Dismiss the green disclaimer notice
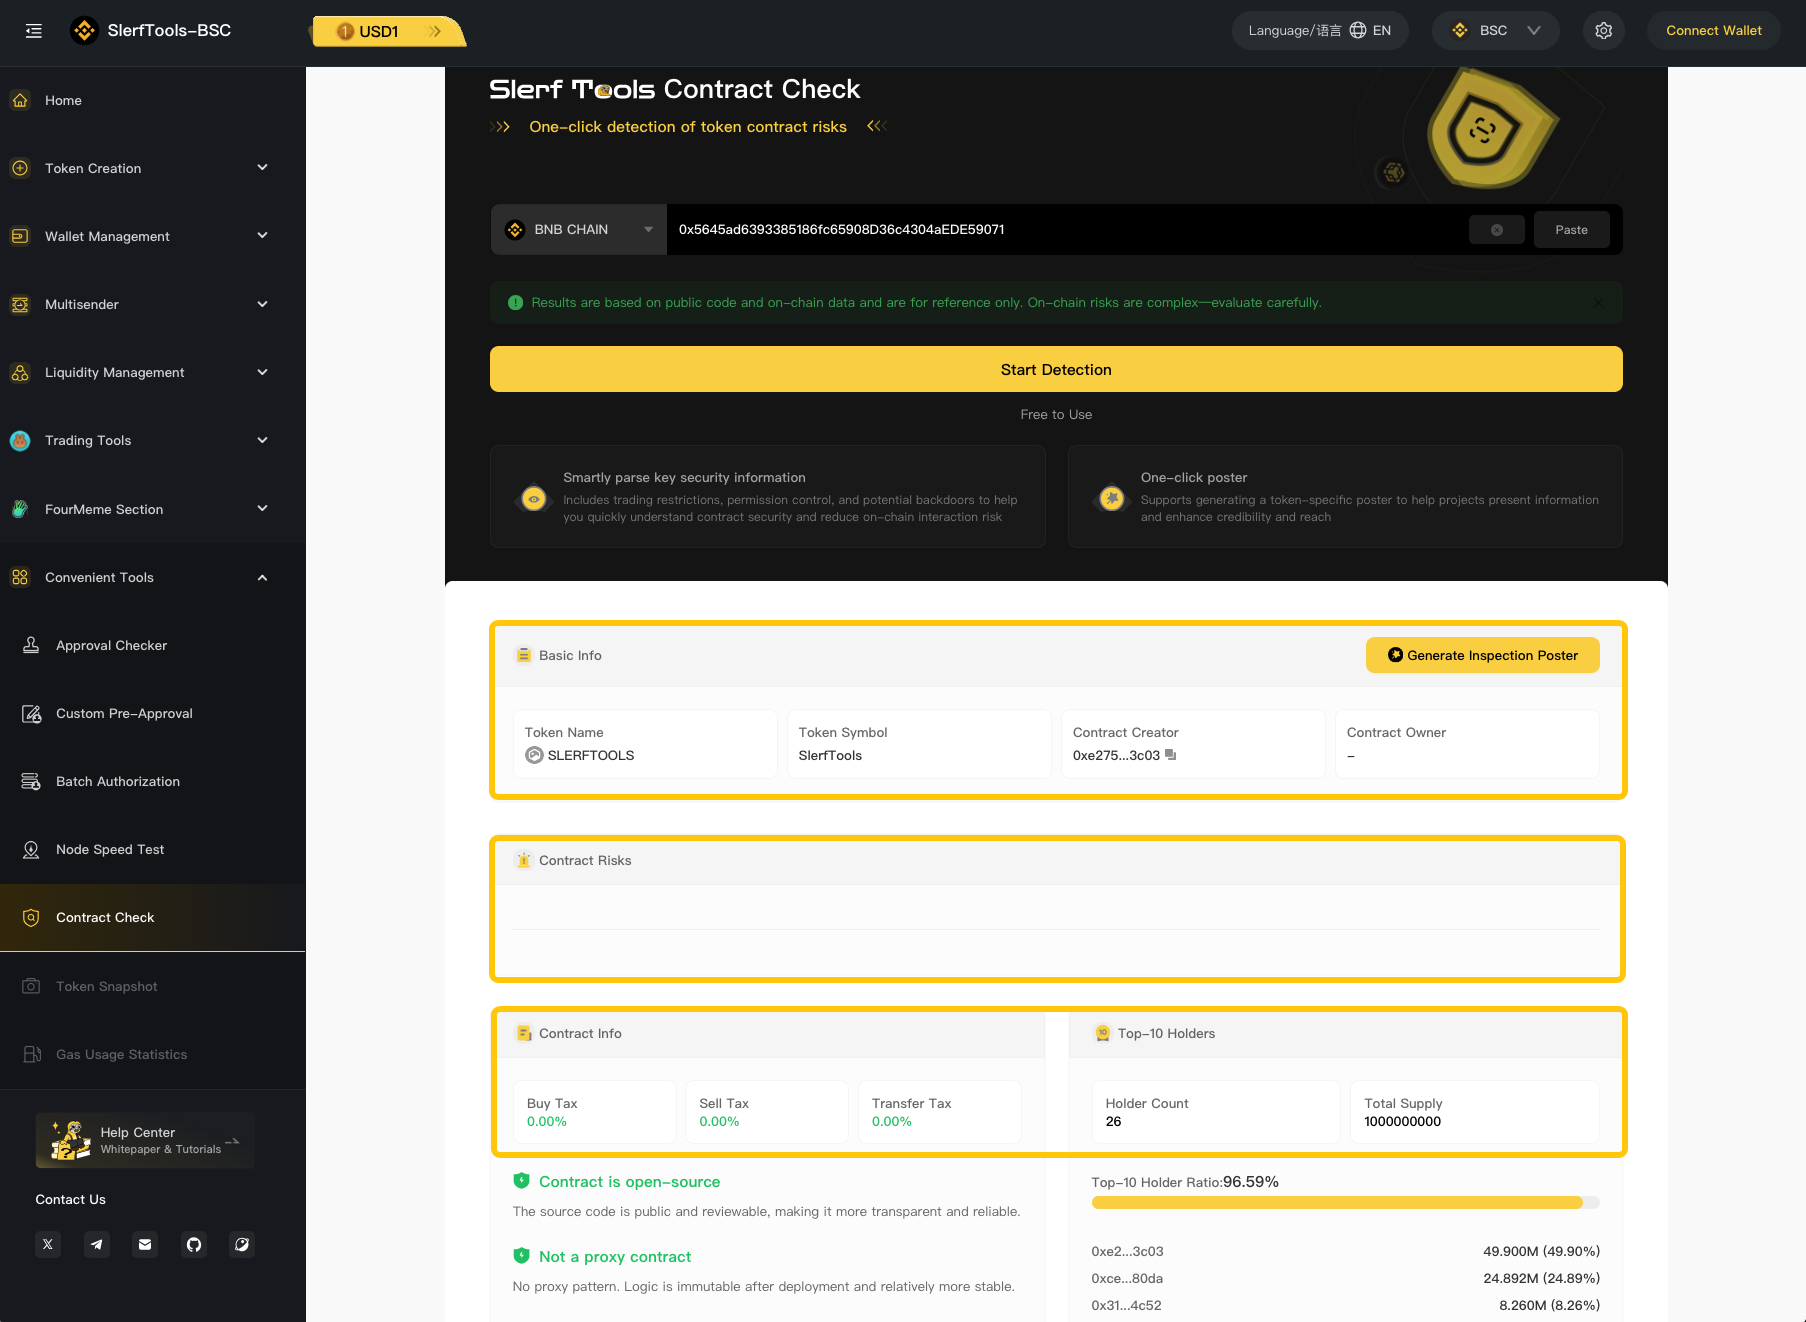This screenshot has width=1806, height=1322. click(x=1598, y=303)
